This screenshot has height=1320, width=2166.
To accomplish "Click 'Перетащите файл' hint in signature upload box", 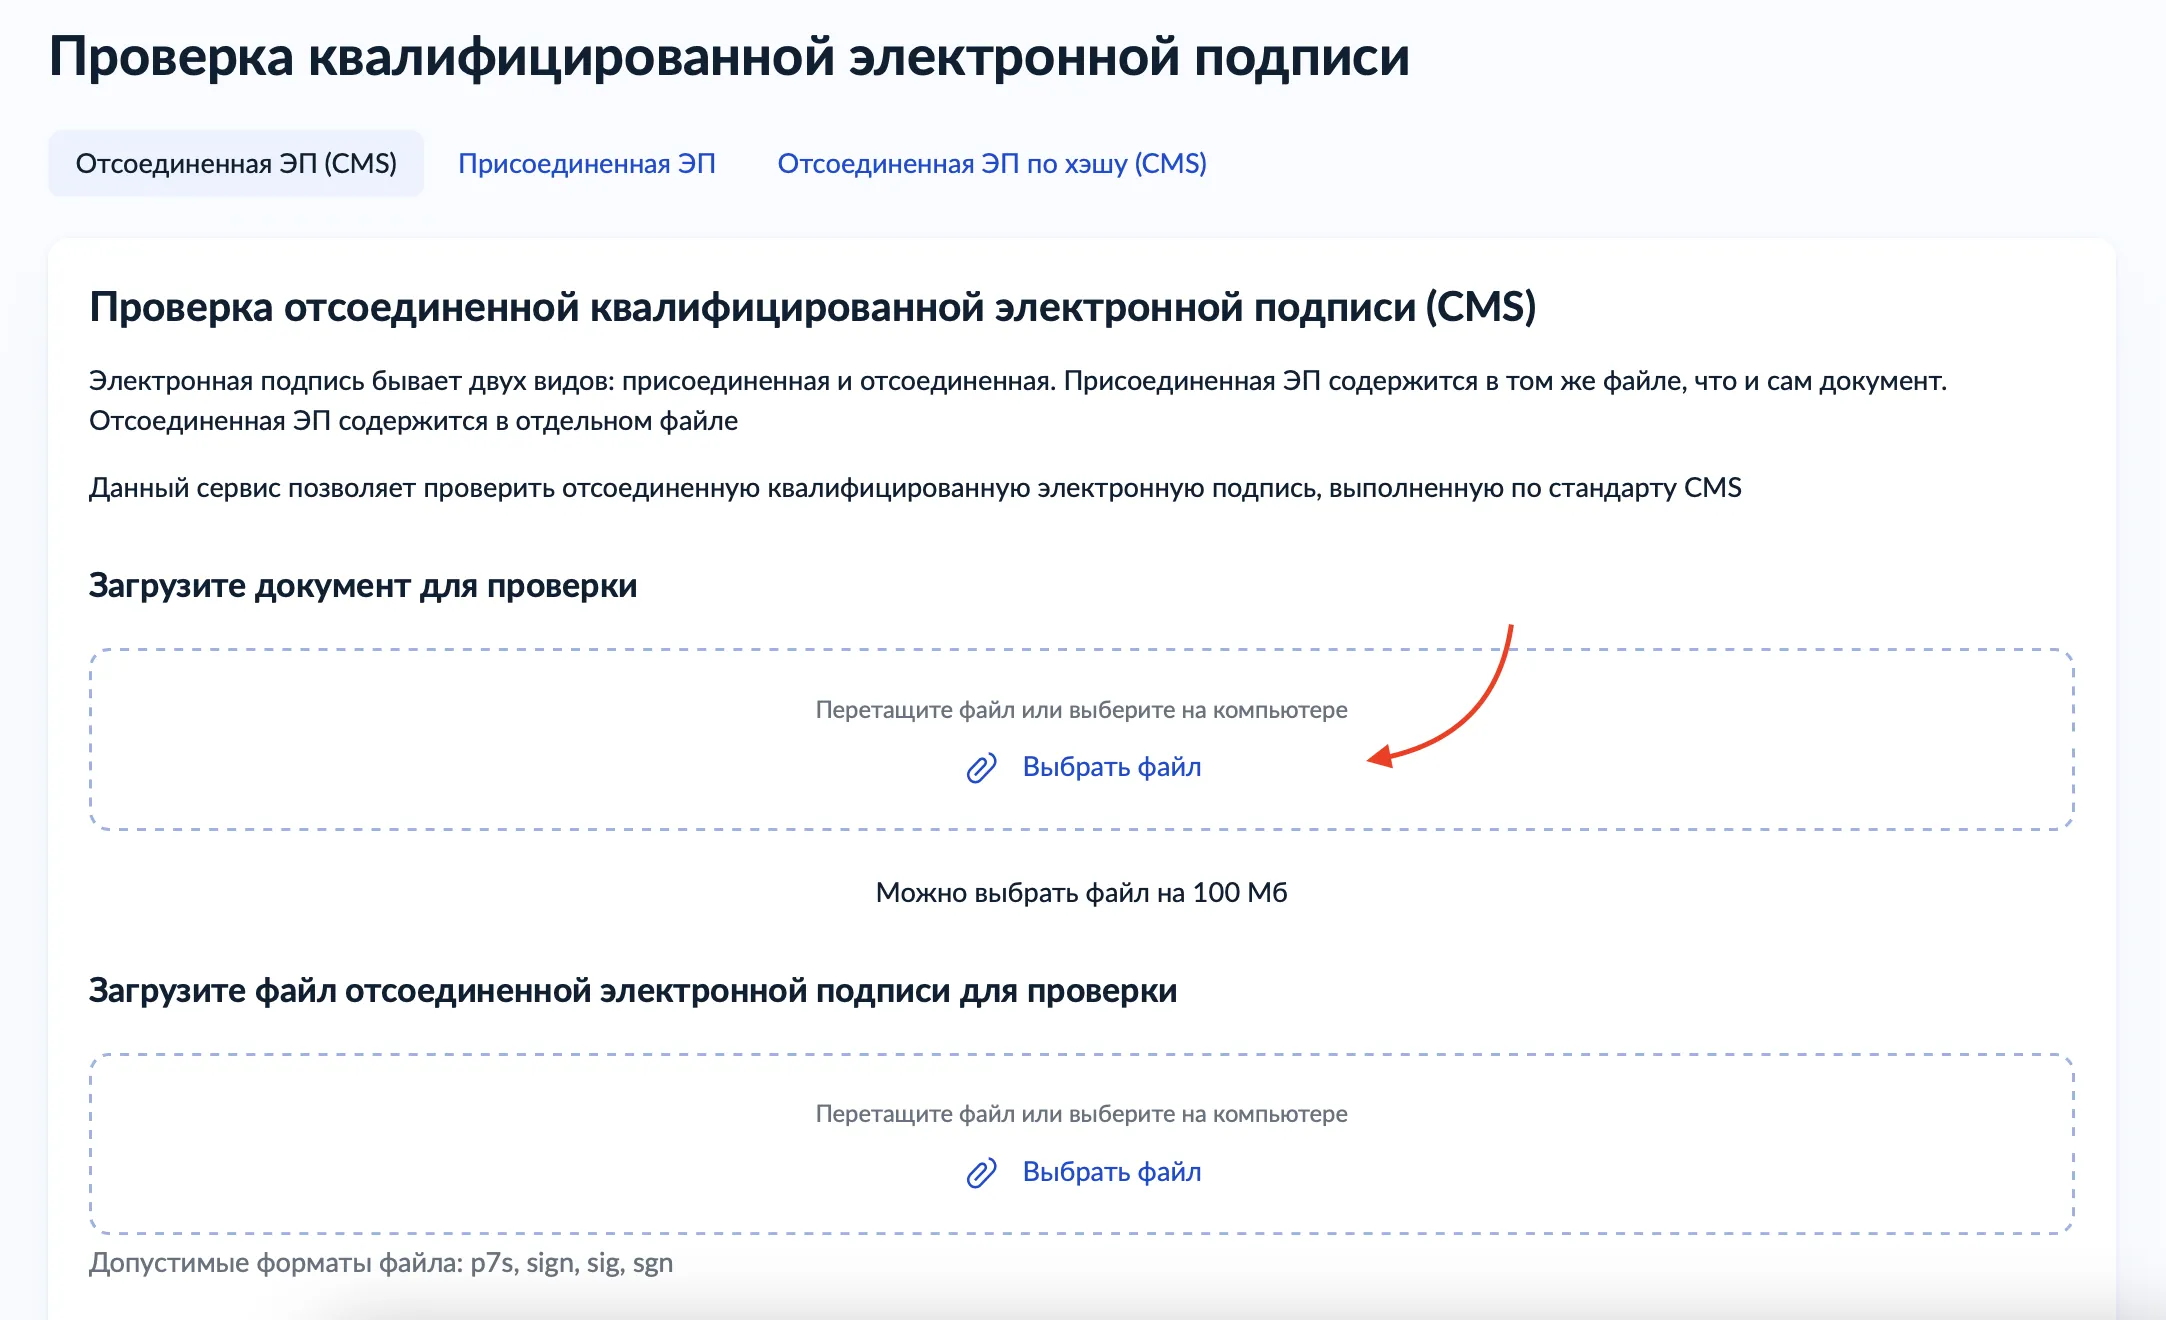I will point(1081,1114).
